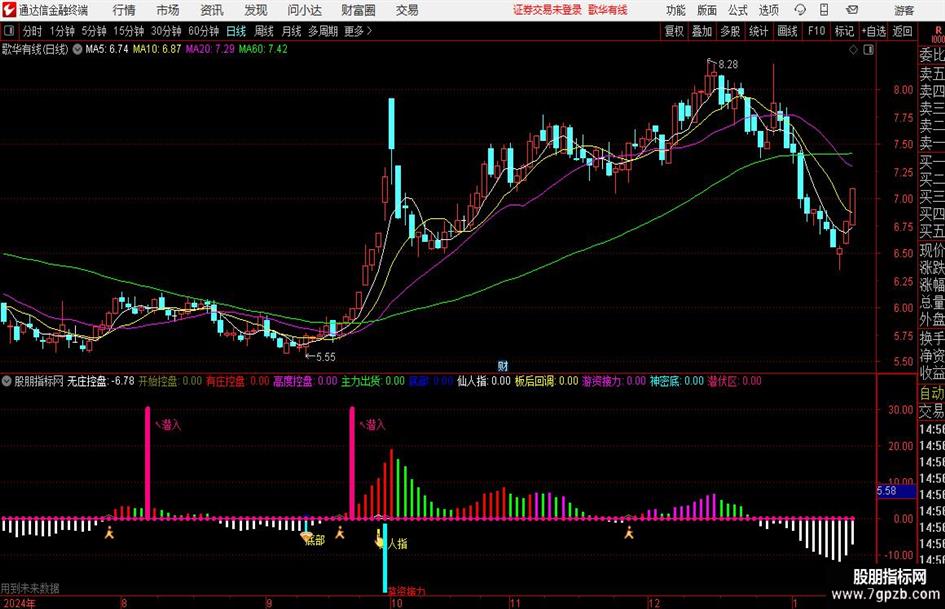Click the 画线 drawing toolbar button
The height and width of the screenshot is (609, 945).
[x=788, y=31]
